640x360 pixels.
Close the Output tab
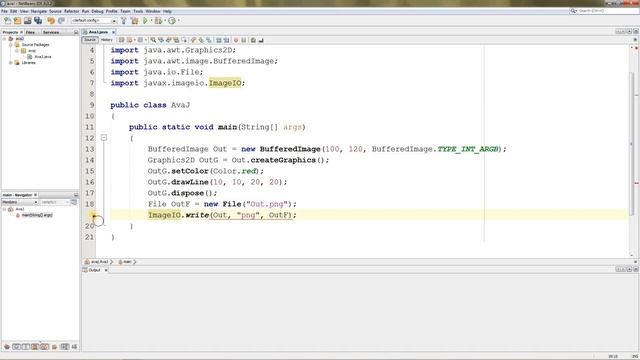pos(106,270)
